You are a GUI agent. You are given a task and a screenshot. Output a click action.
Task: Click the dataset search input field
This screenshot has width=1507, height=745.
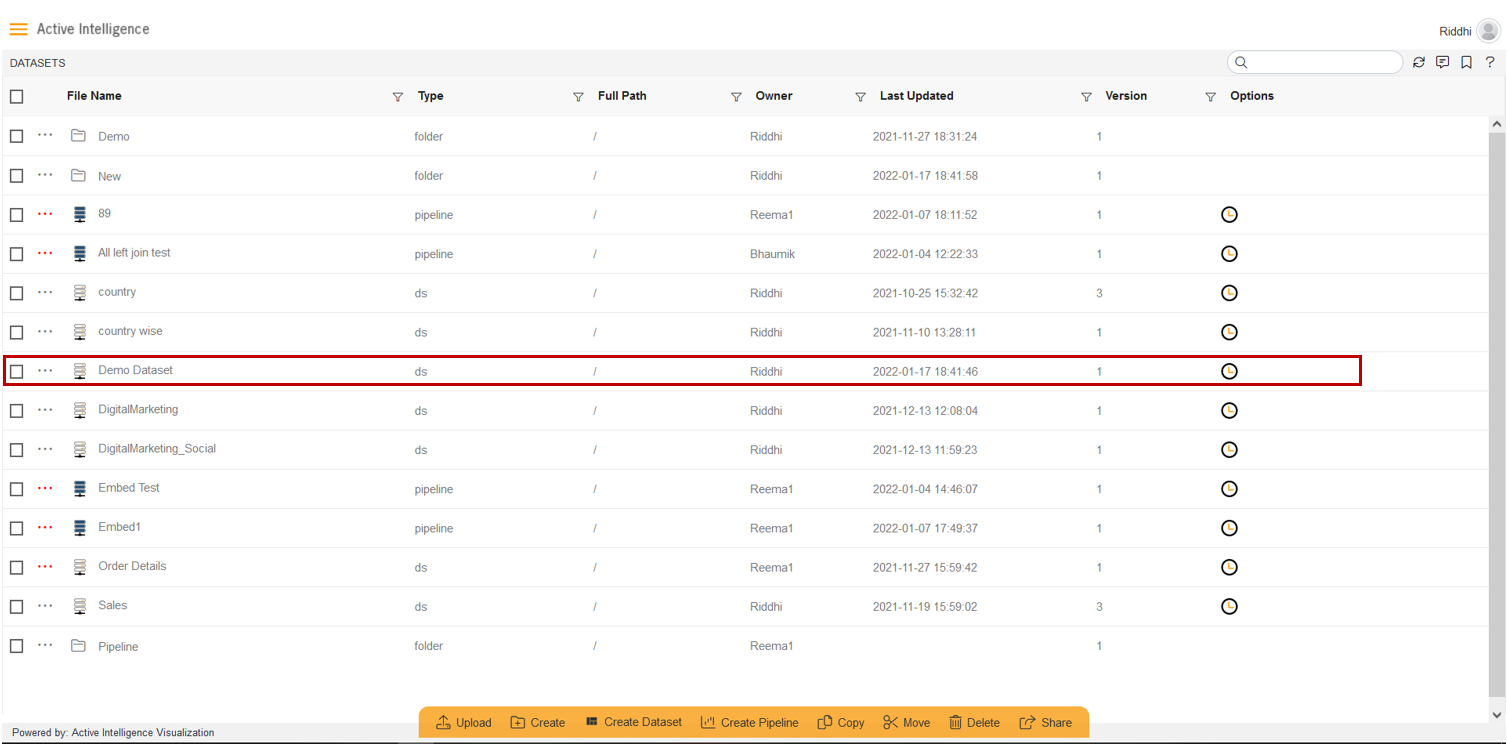1315,62
